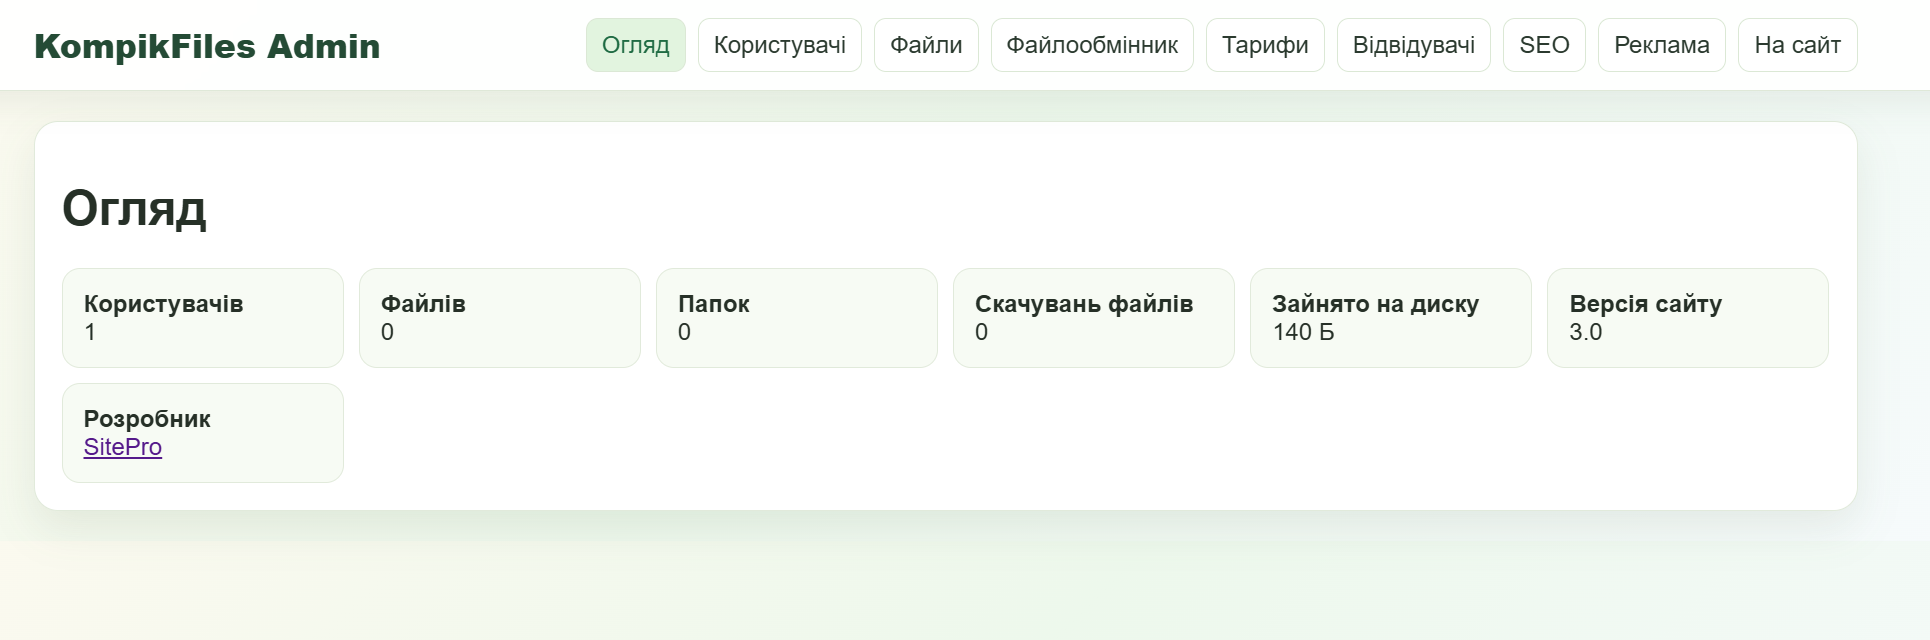Click the На сайт button

point(1798,45)
